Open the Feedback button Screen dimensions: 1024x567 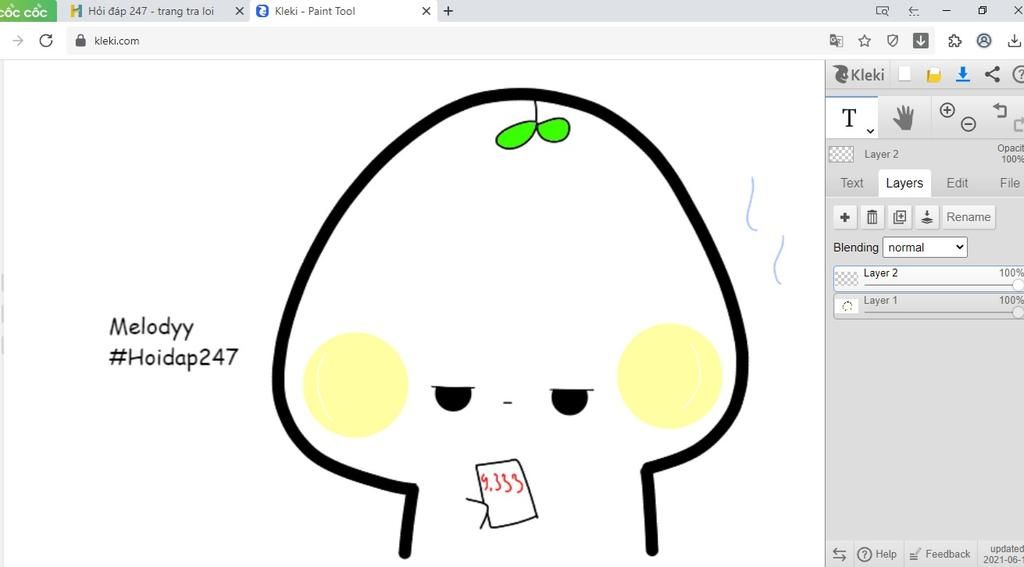940,554
